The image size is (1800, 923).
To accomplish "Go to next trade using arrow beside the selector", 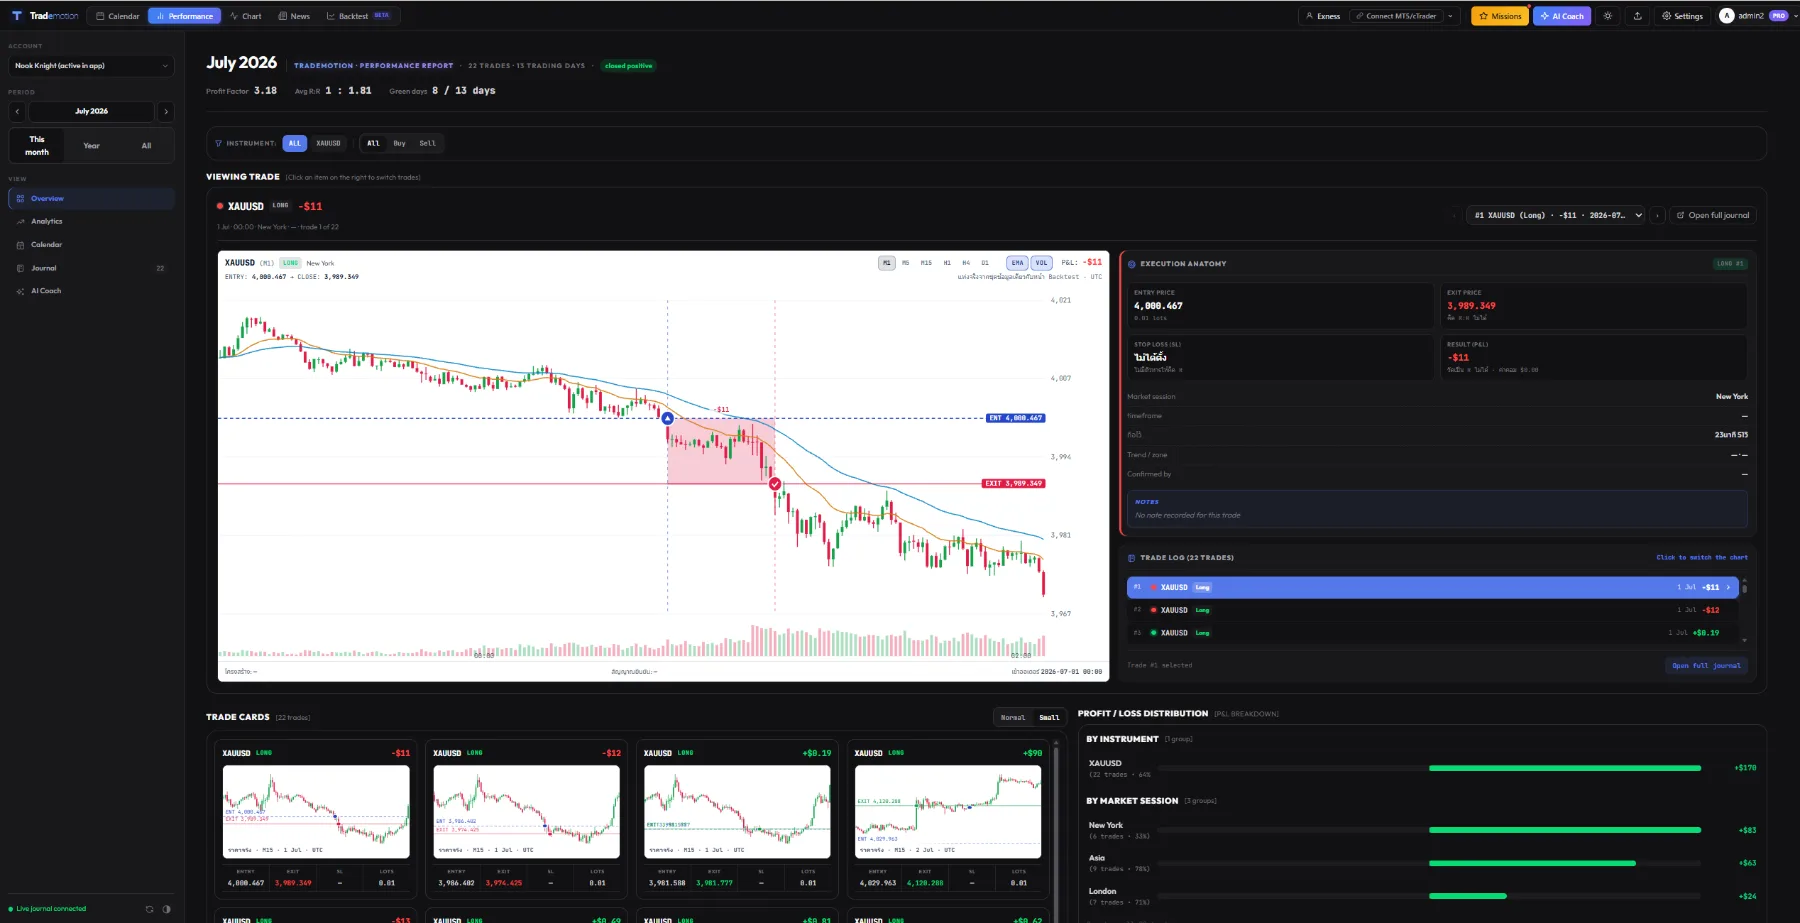I will click(x=1657, y=215).
